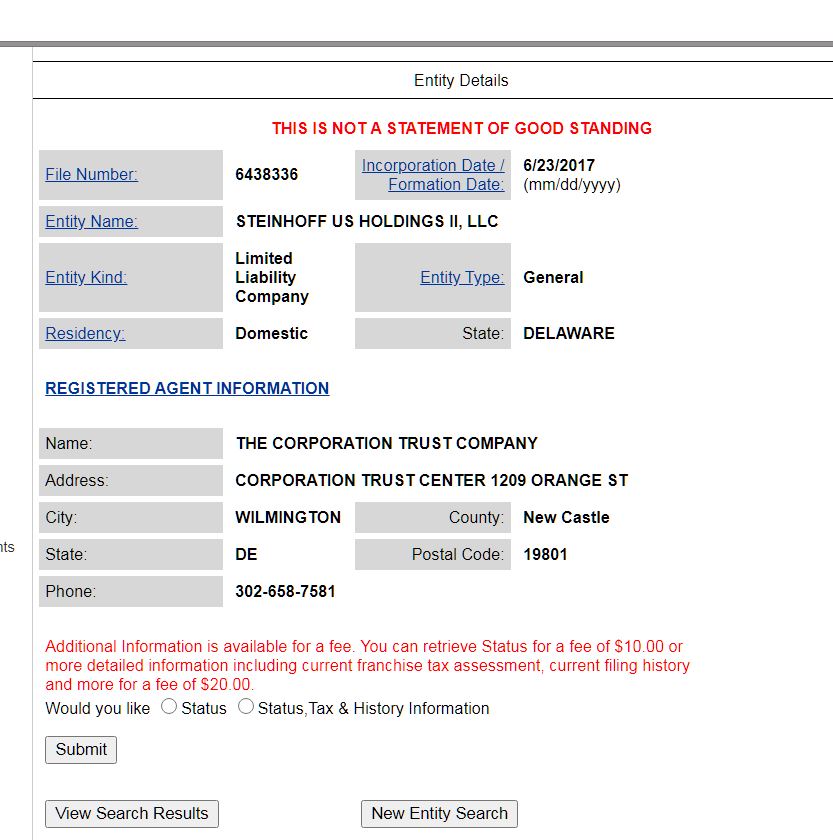Open Registered Agent Information link
The height and width of the screenshot is (840, 833).
187,388
